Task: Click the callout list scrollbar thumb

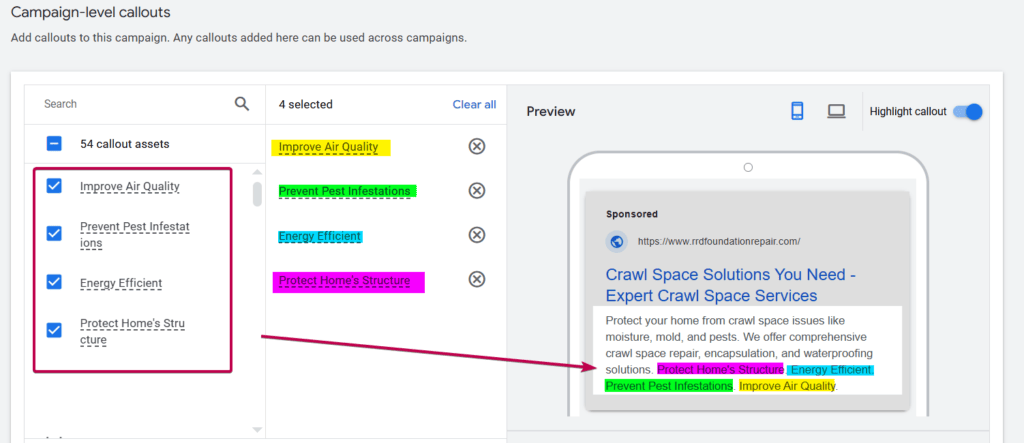Action: click(257, 192)
